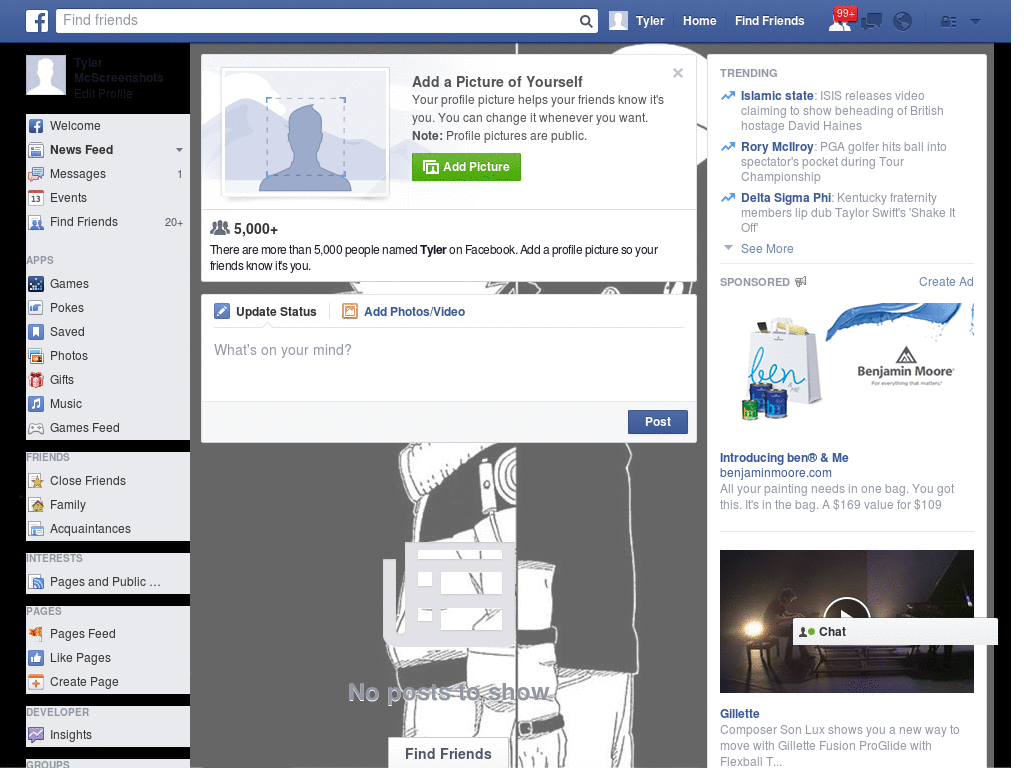Open the Chat tab
This screenshot has width=1024, height=768.
(x=895, y=632)
